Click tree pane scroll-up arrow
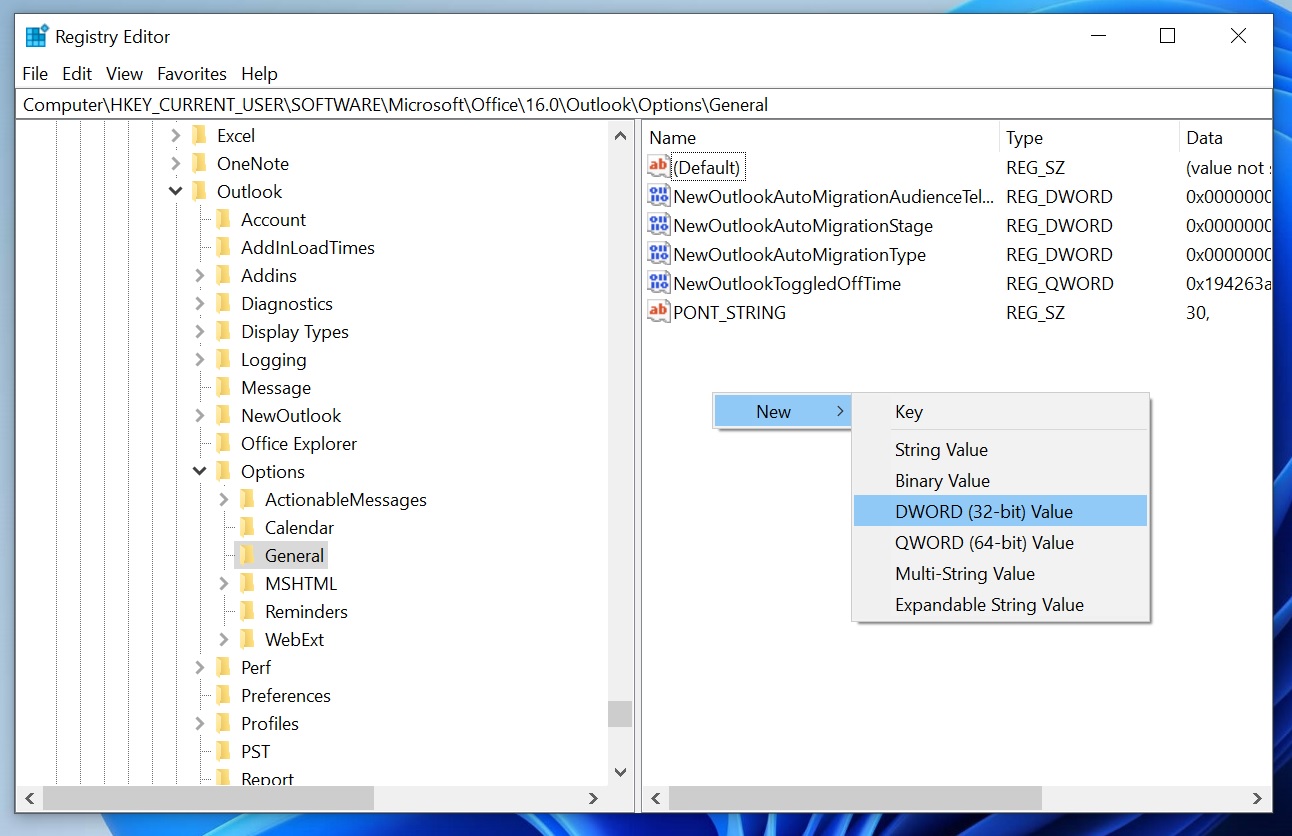This screenshot has width=1292, height=836. (620, 135)
